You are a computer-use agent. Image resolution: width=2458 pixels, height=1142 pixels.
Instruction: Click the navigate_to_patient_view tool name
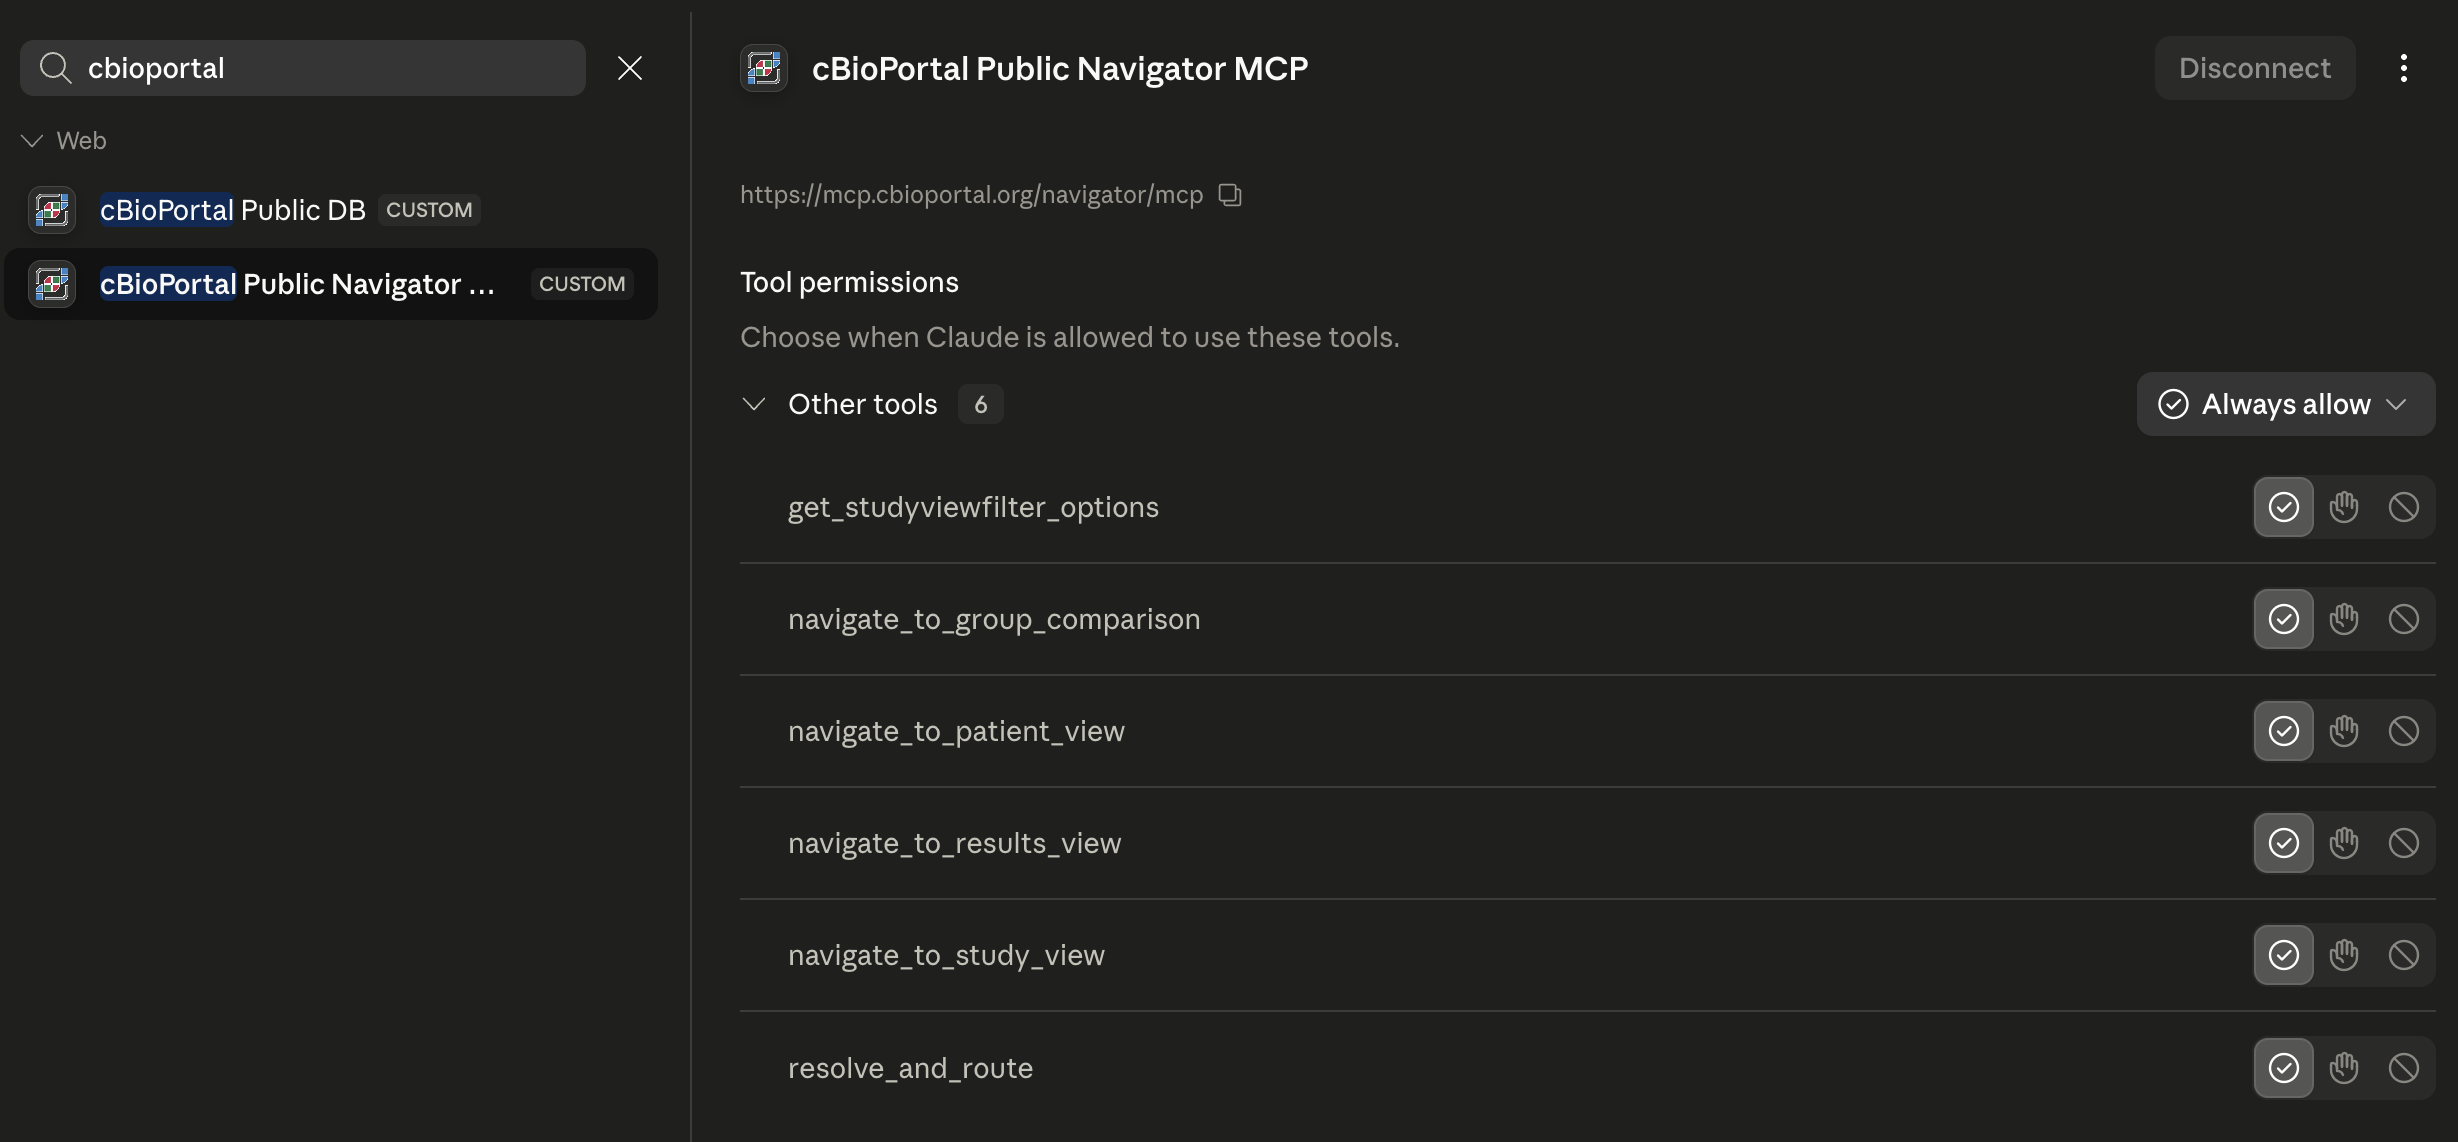956,732
